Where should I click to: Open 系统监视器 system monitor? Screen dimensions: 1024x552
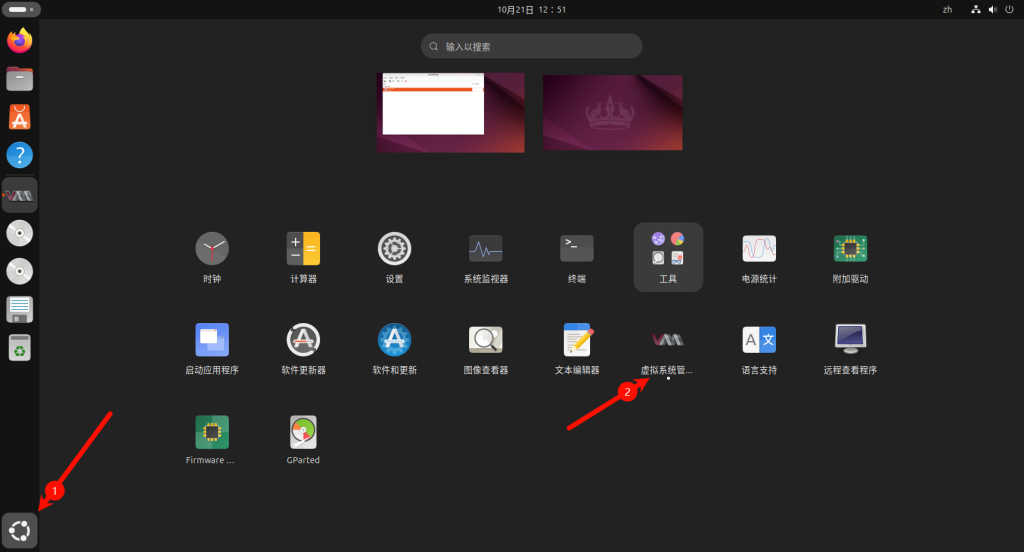click(x=485, y=248)
